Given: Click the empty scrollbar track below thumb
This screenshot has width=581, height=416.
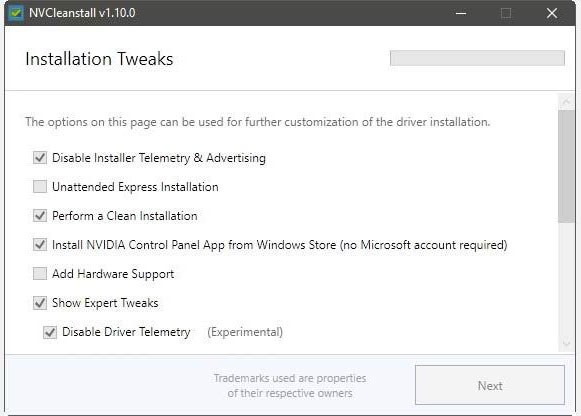Looking at the screenshot, I should (566, 279).
